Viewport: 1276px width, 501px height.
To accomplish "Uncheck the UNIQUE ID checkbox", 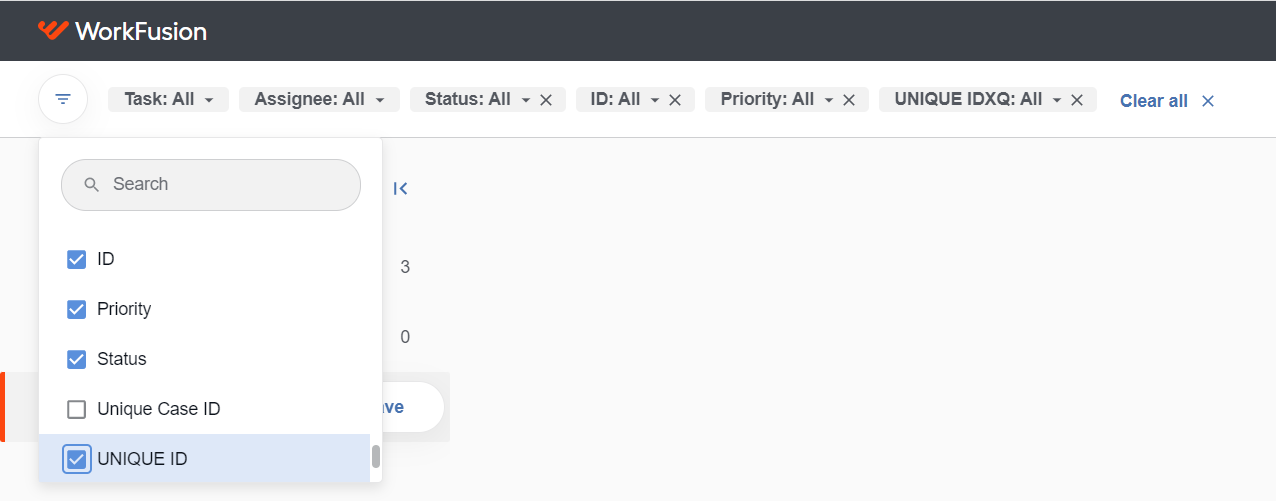I will point(76,459).
